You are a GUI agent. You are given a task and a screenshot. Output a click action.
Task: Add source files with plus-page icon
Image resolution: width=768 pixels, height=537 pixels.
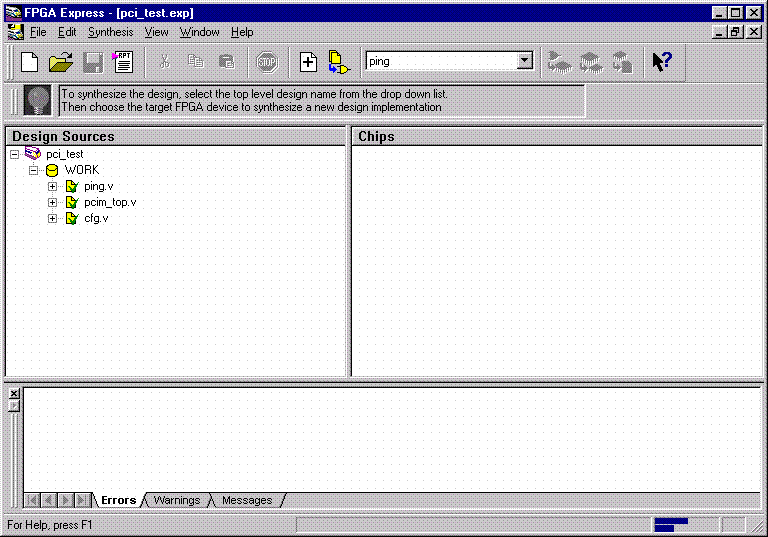308,62
